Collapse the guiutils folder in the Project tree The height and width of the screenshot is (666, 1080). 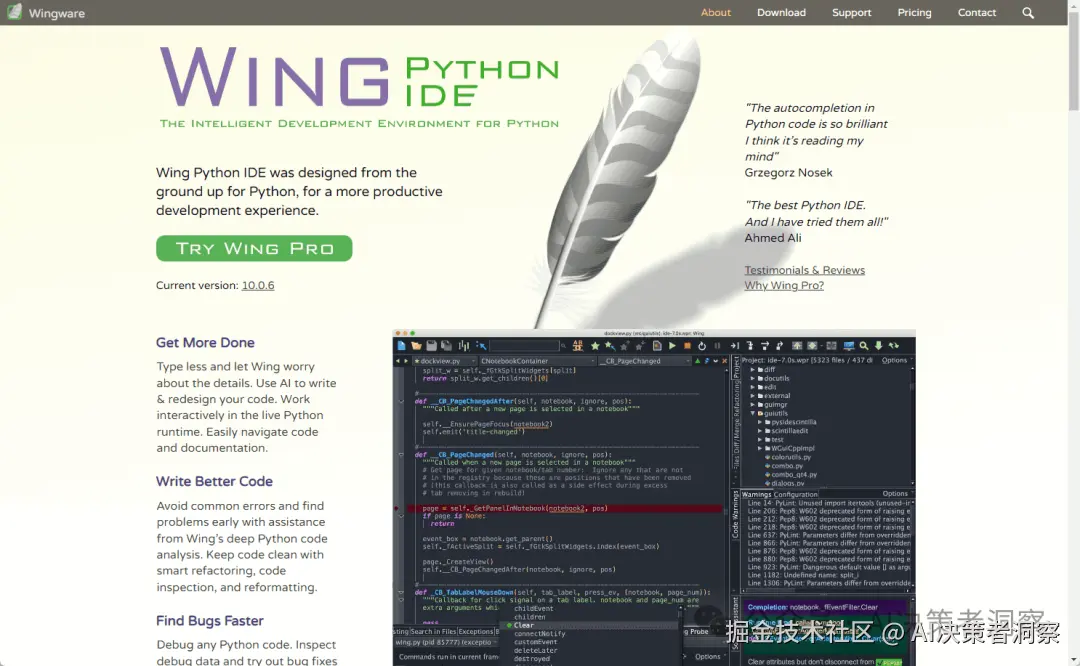(753, 413)
